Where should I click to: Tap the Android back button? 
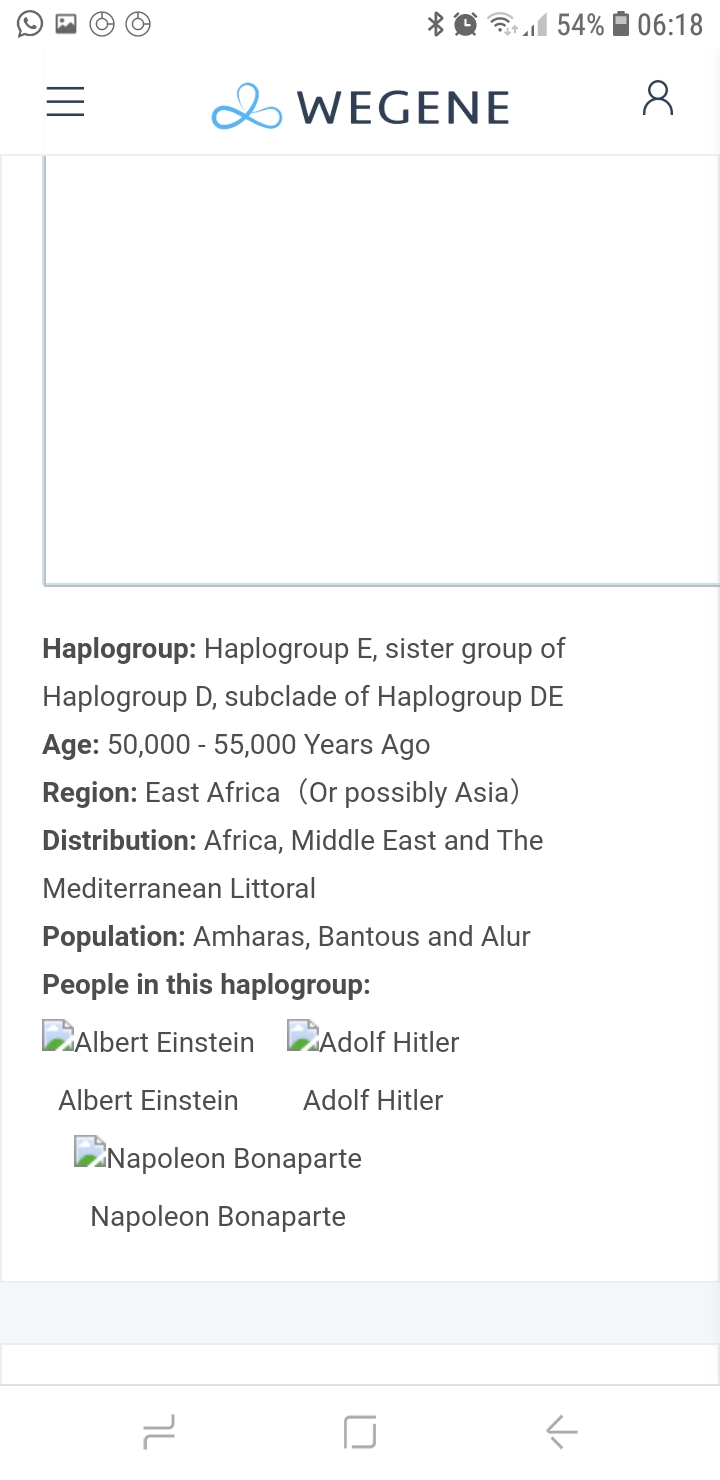coord(561,1432)
